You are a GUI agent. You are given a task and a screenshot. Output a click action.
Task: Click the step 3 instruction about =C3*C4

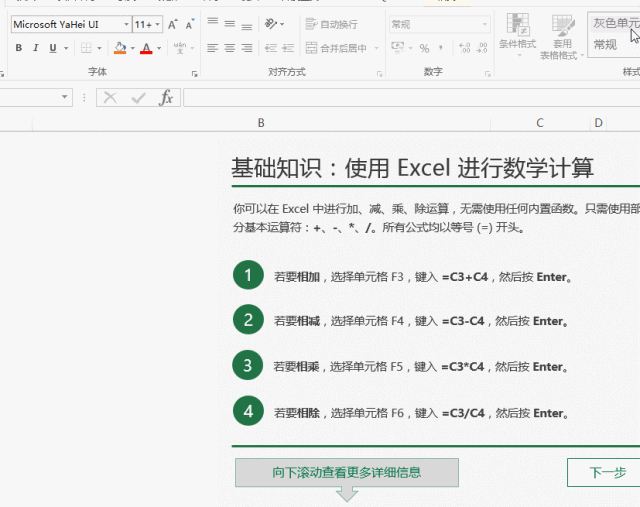tap(421, 367)
